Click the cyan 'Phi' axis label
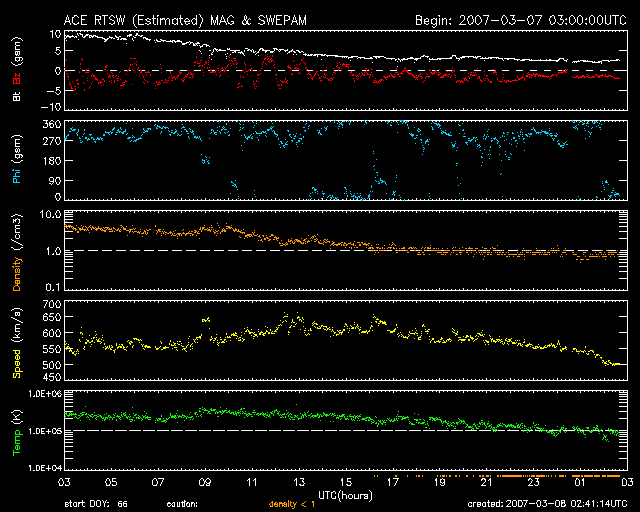Image resolution: width=640 pixels, height=512 pixels. coord(17,174)
